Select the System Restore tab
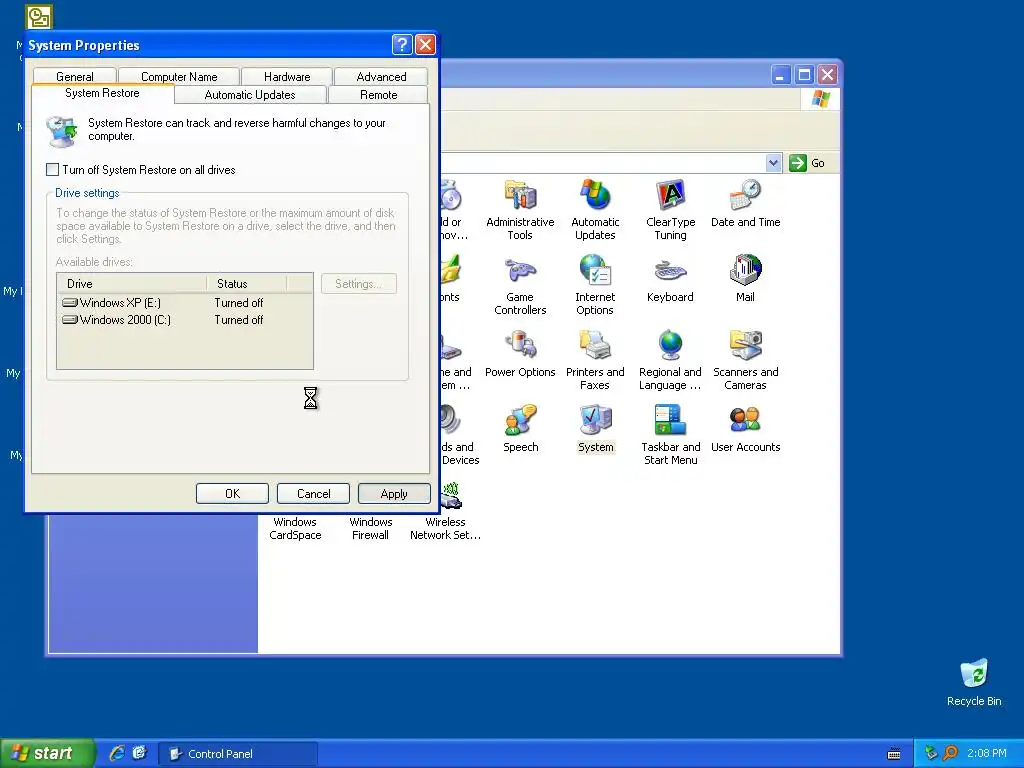 (x=103, y=93)
